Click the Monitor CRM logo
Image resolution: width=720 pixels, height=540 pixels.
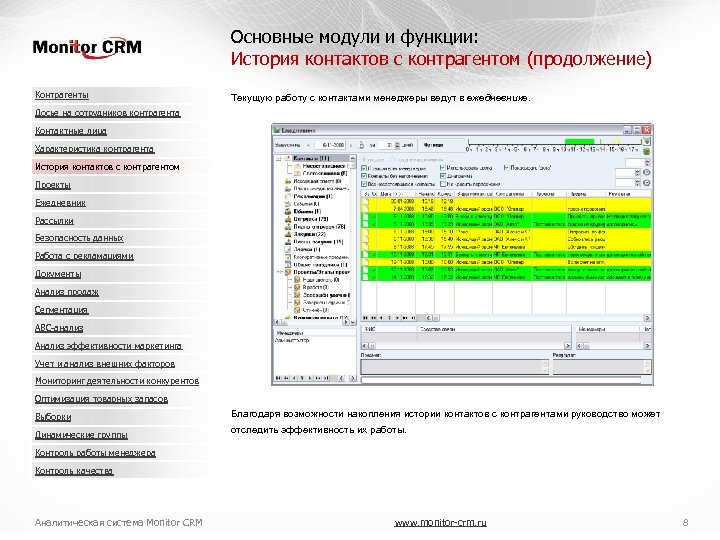tap(87, 48)
